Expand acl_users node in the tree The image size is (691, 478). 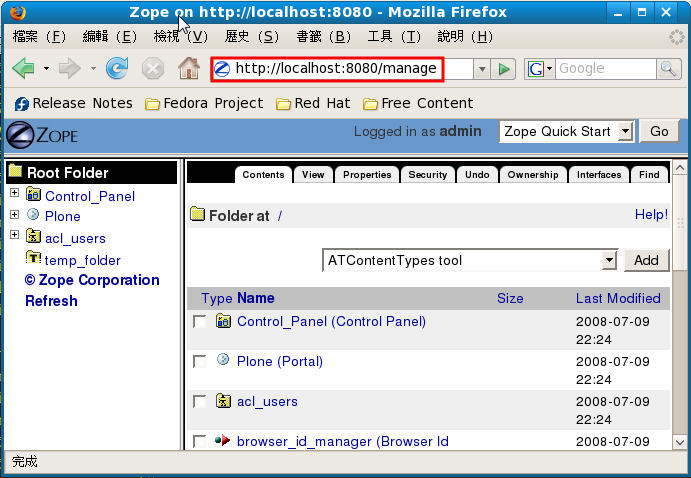click(x=15, y=234)
